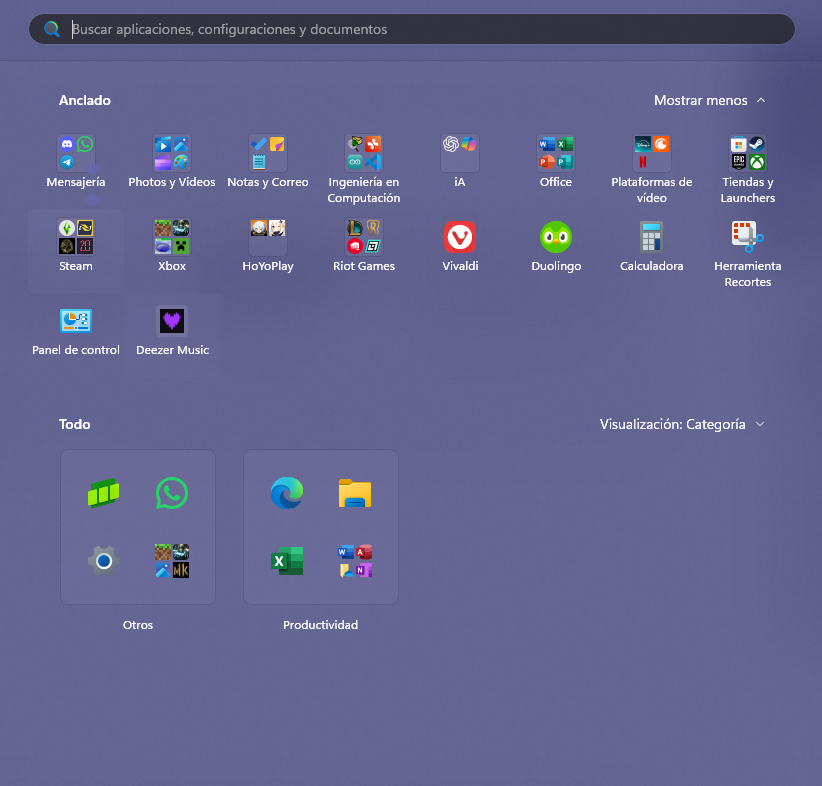The height and width of the screenshot is (786, 822).
Task: Open the Notas y Correo folder
Action: pos(268,153)
